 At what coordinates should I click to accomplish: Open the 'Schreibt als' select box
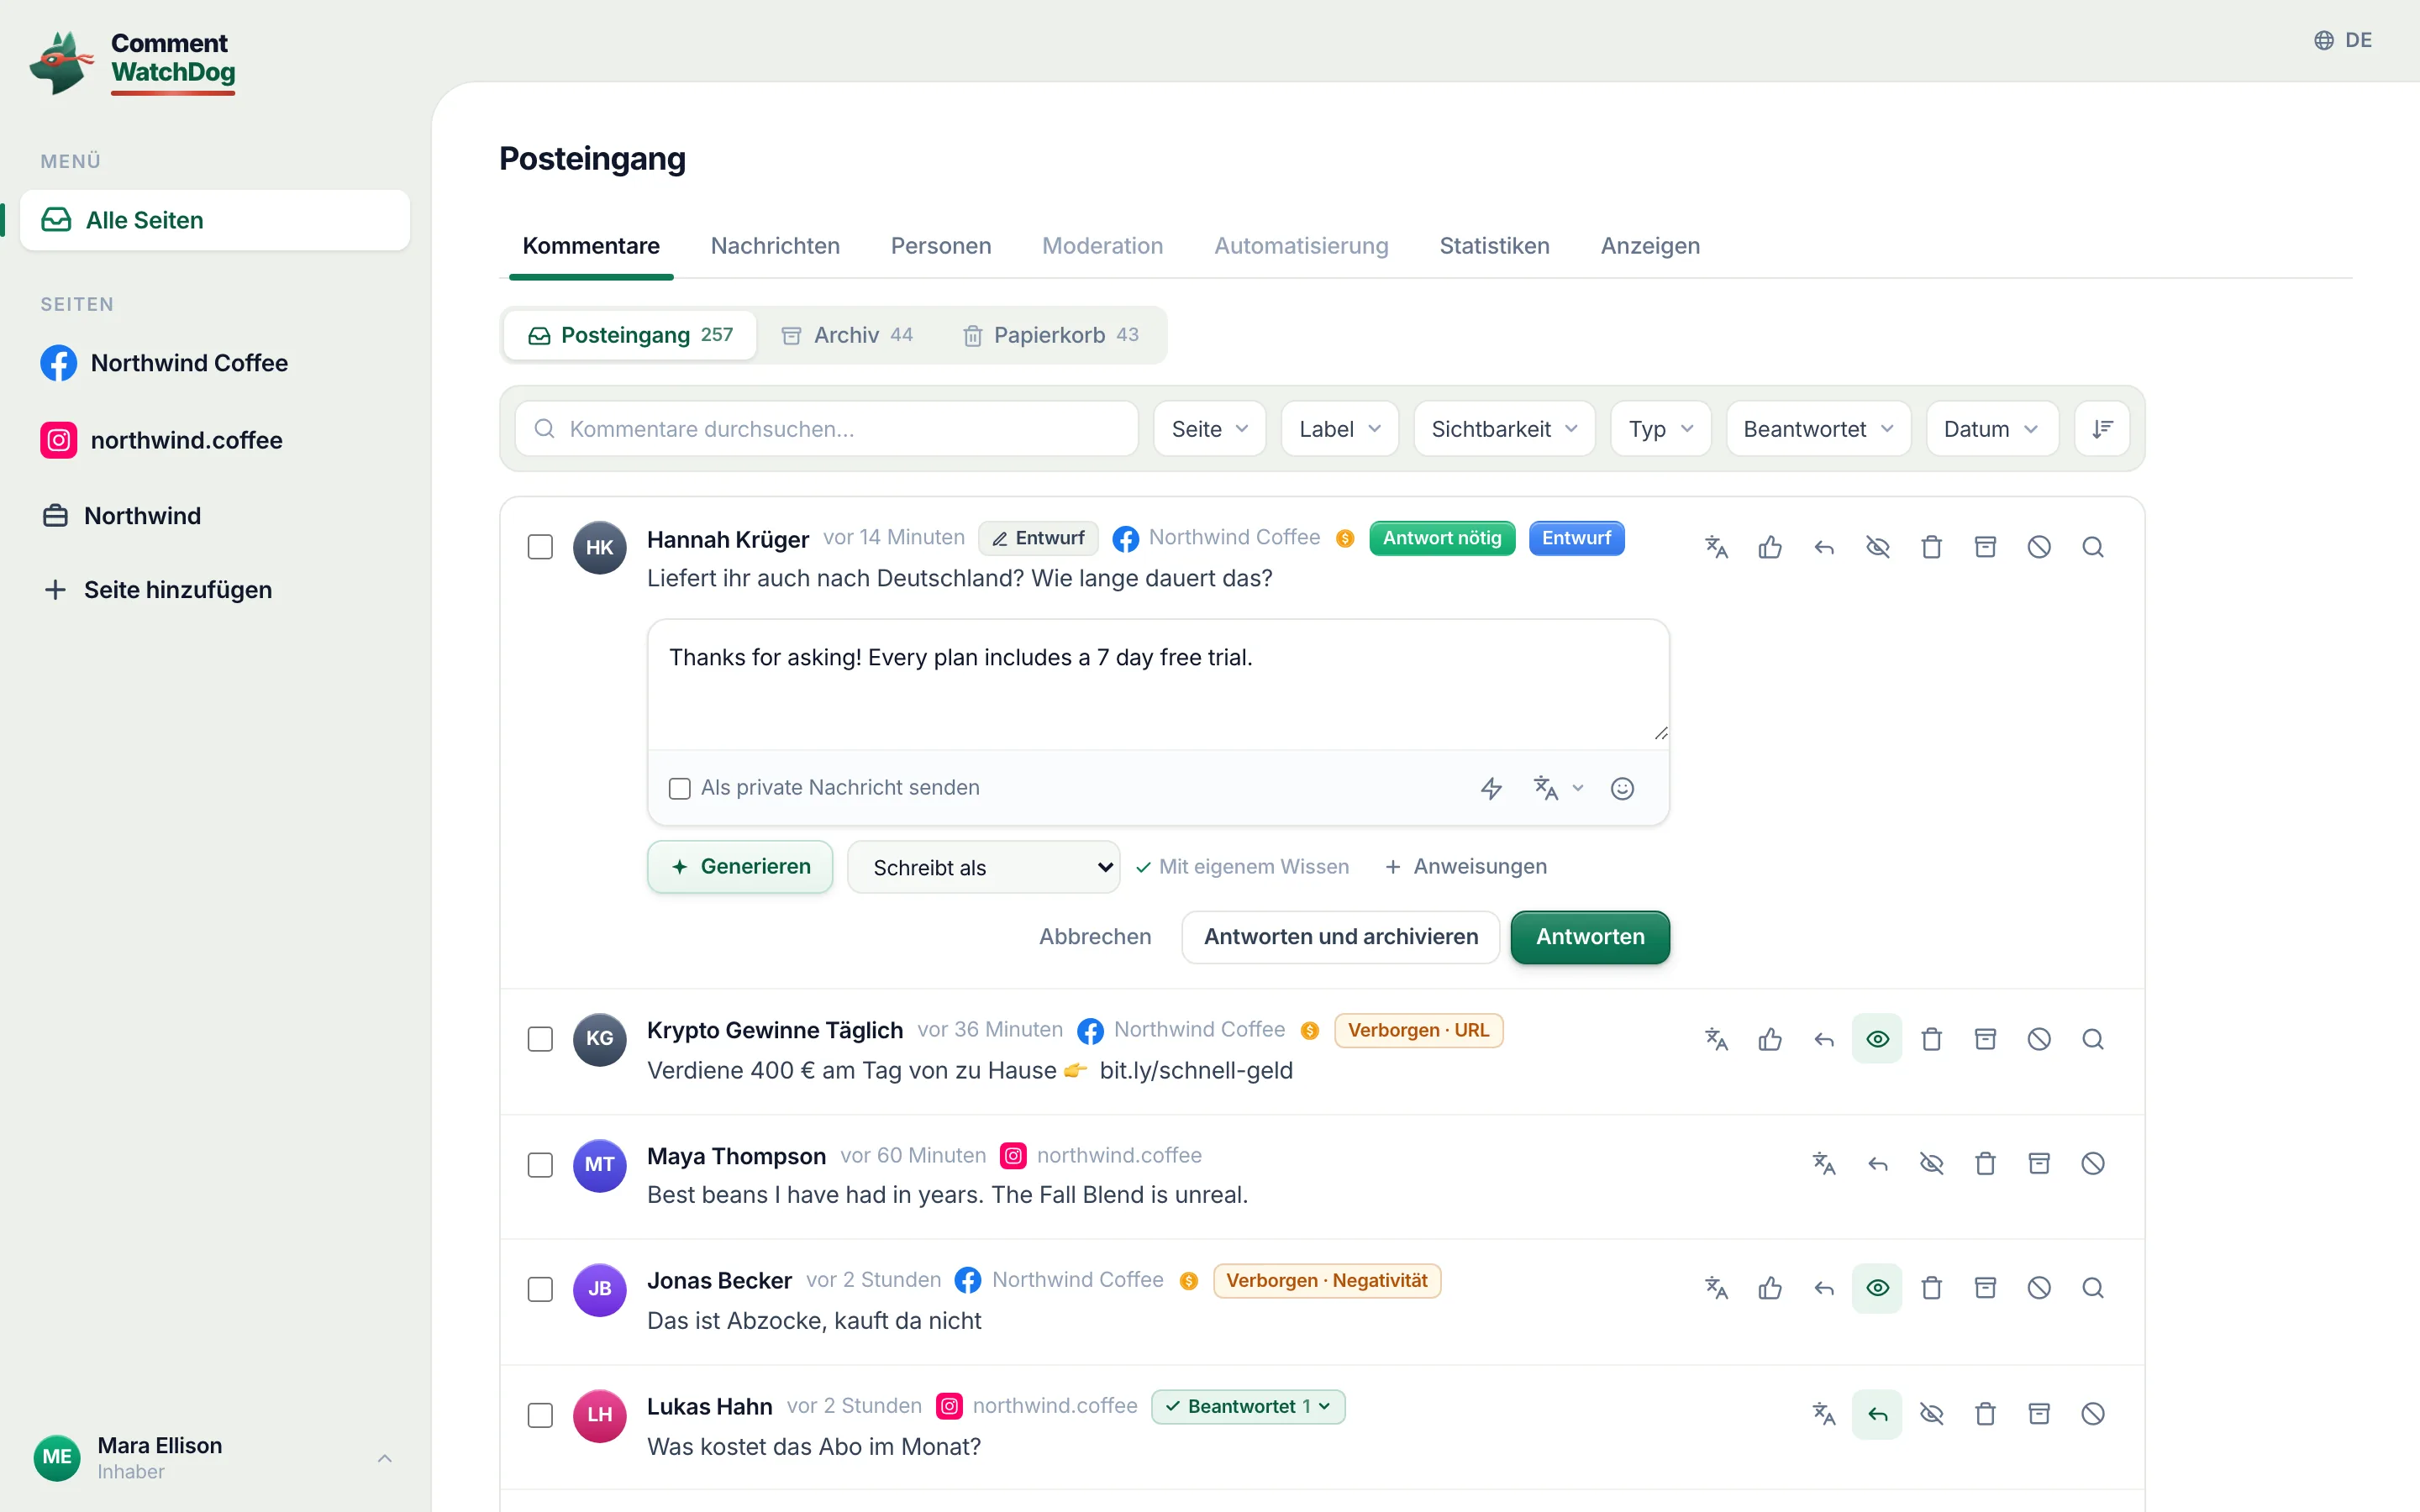(983, 867)
